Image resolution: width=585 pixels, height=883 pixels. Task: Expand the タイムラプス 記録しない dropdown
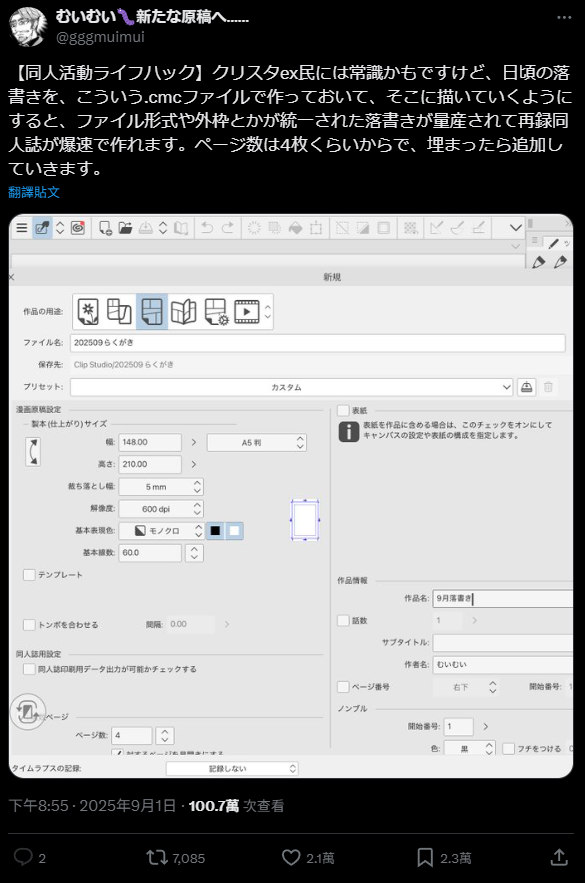pyautogui.click(x=232, y=768)
